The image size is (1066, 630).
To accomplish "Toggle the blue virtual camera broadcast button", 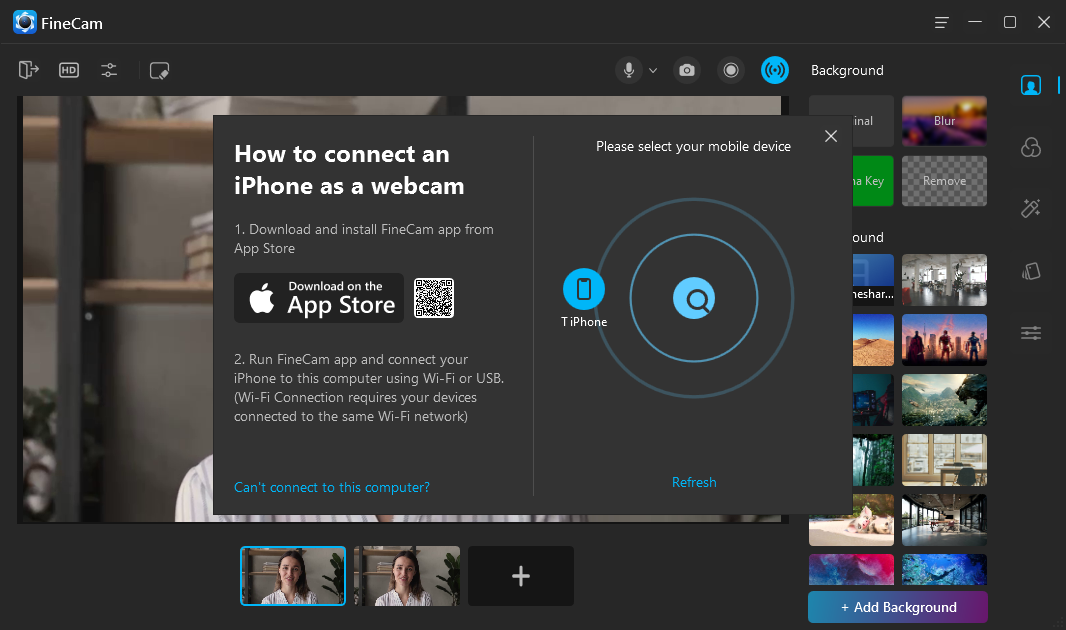I will pyautogui.click(x=775, y=70).
